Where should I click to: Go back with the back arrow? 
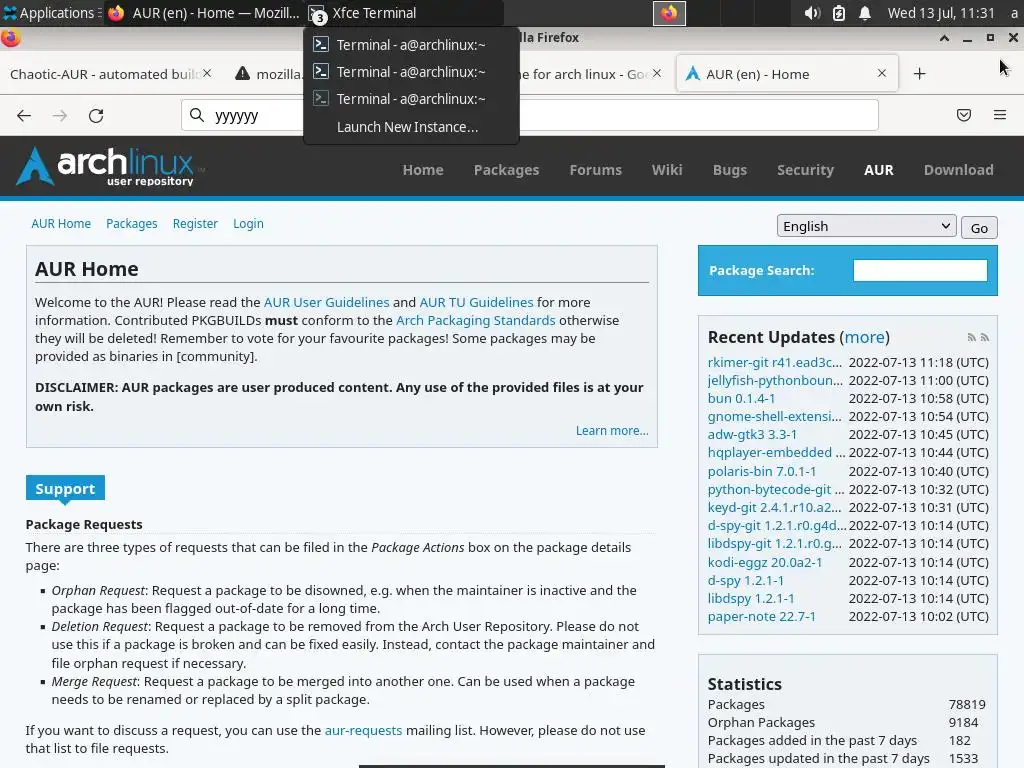point(24,116)
